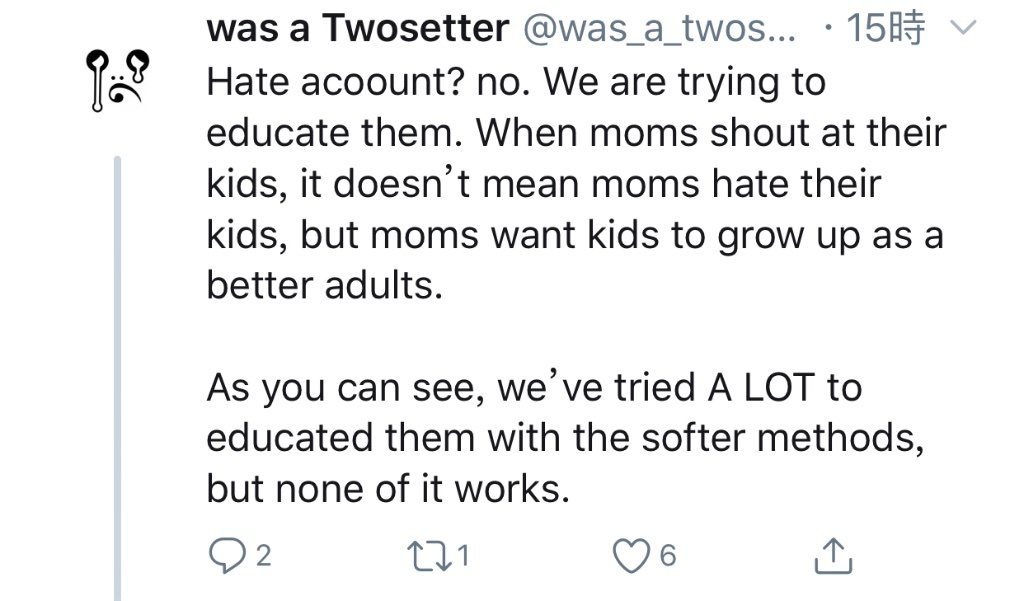Retweet this post using the retweet arrows
Image resolution: width=1024 pixels, height=601 pixels.
428,556
